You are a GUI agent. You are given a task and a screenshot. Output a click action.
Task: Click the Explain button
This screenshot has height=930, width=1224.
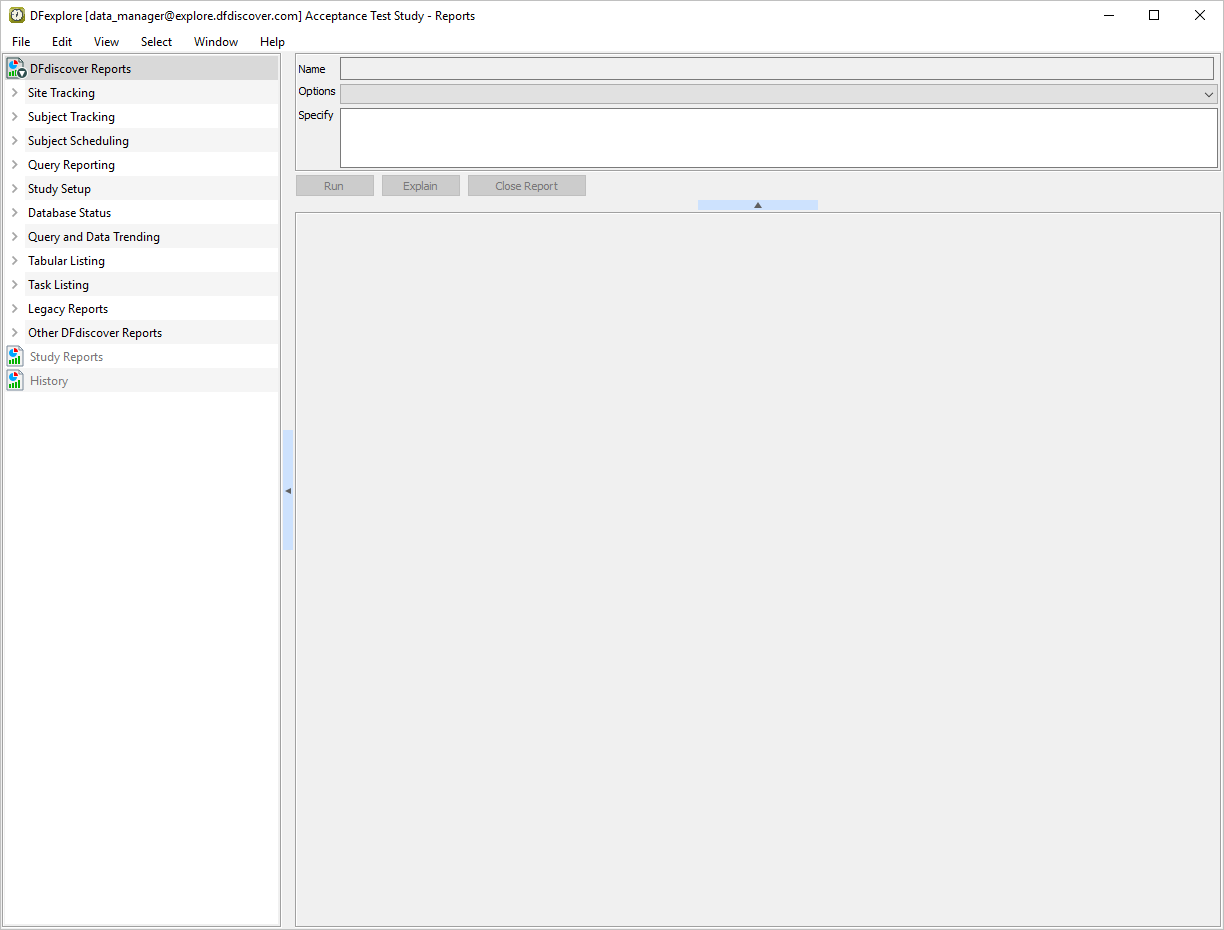[x=420, y=186]
